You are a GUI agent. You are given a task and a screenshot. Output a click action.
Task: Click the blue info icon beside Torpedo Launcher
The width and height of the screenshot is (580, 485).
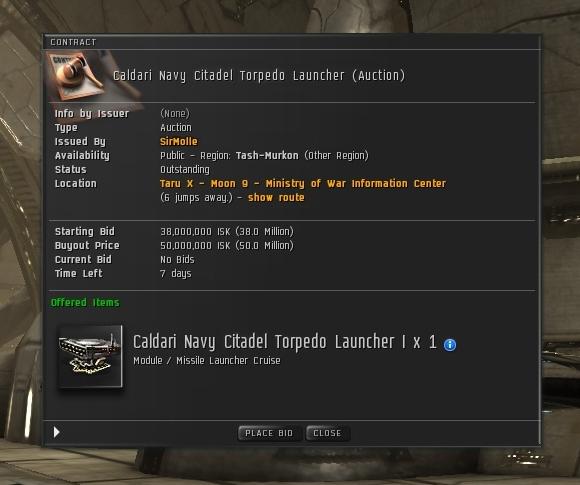point(450,345)
